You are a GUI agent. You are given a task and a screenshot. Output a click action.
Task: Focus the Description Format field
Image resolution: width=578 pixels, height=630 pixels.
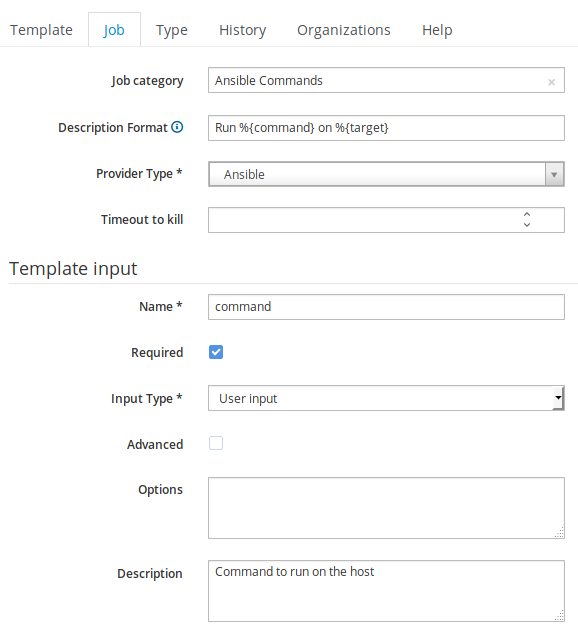(386, 128)
